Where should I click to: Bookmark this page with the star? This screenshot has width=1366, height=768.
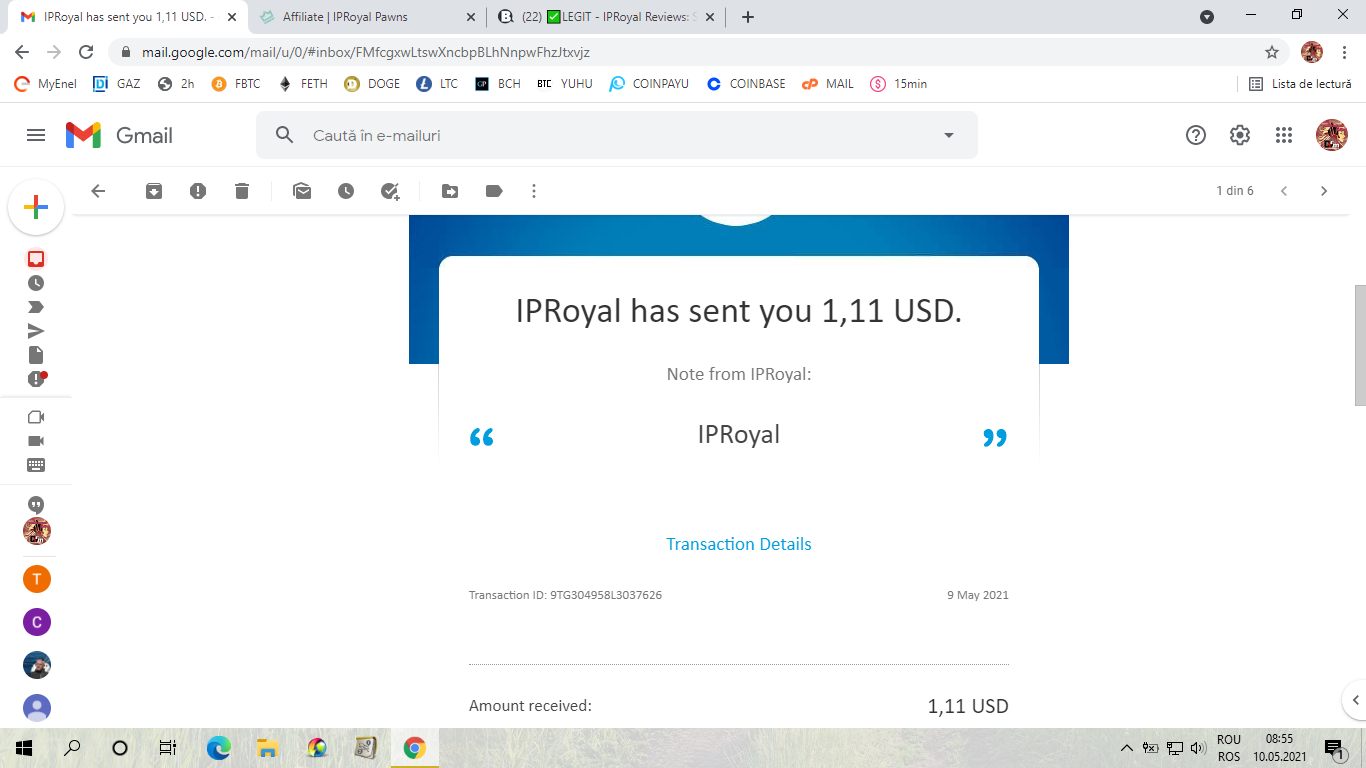pyautogui.click(x=1272, y=52)
